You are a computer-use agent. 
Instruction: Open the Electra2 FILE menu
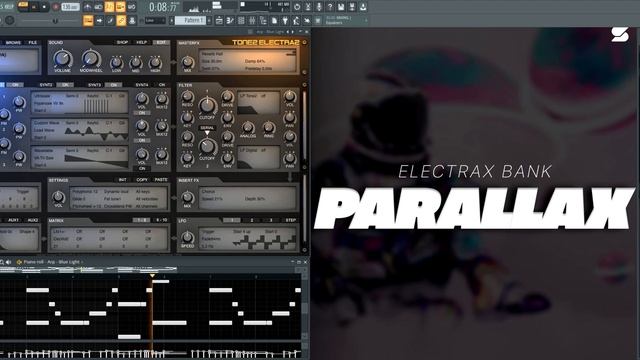point(33,42)
